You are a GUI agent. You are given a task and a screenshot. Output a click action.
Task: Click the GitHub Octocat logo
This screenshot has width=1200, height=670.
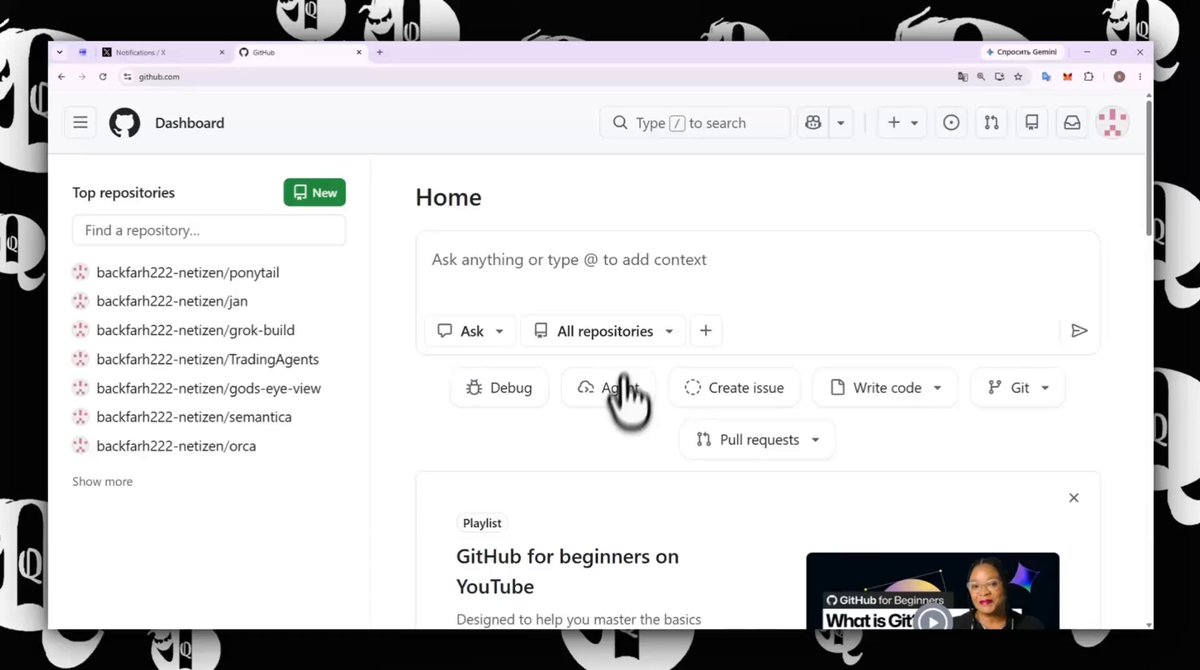(125, 123)
